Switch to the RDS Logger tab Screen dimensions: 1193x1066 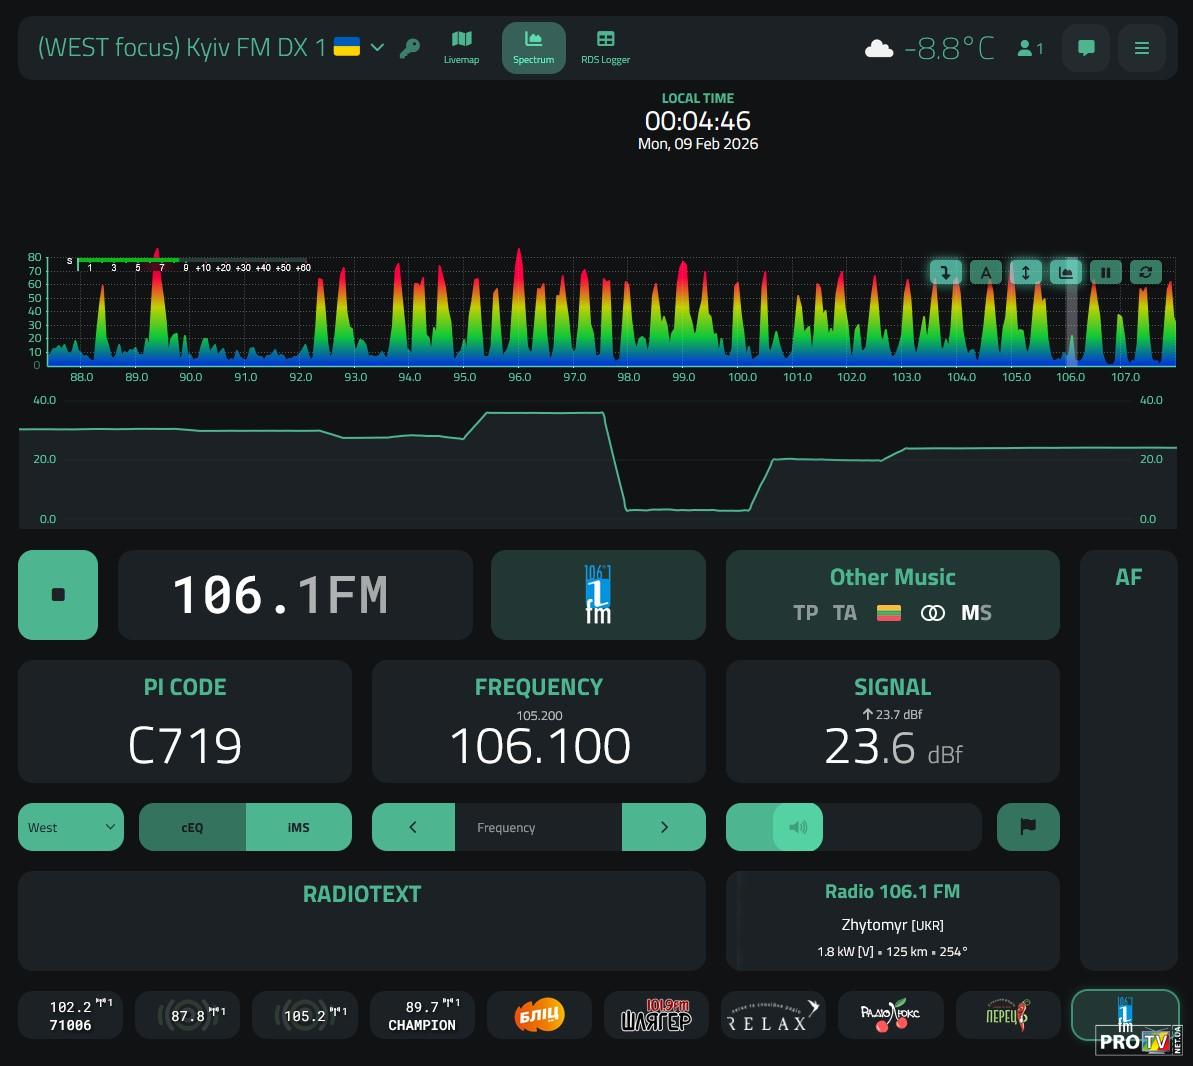(x=605, y=47)
